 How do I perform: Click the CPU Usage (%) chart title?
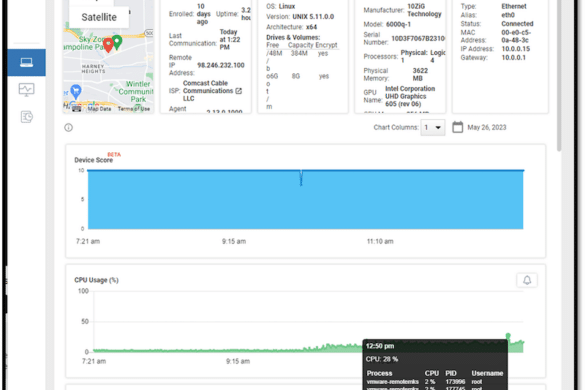96,280
